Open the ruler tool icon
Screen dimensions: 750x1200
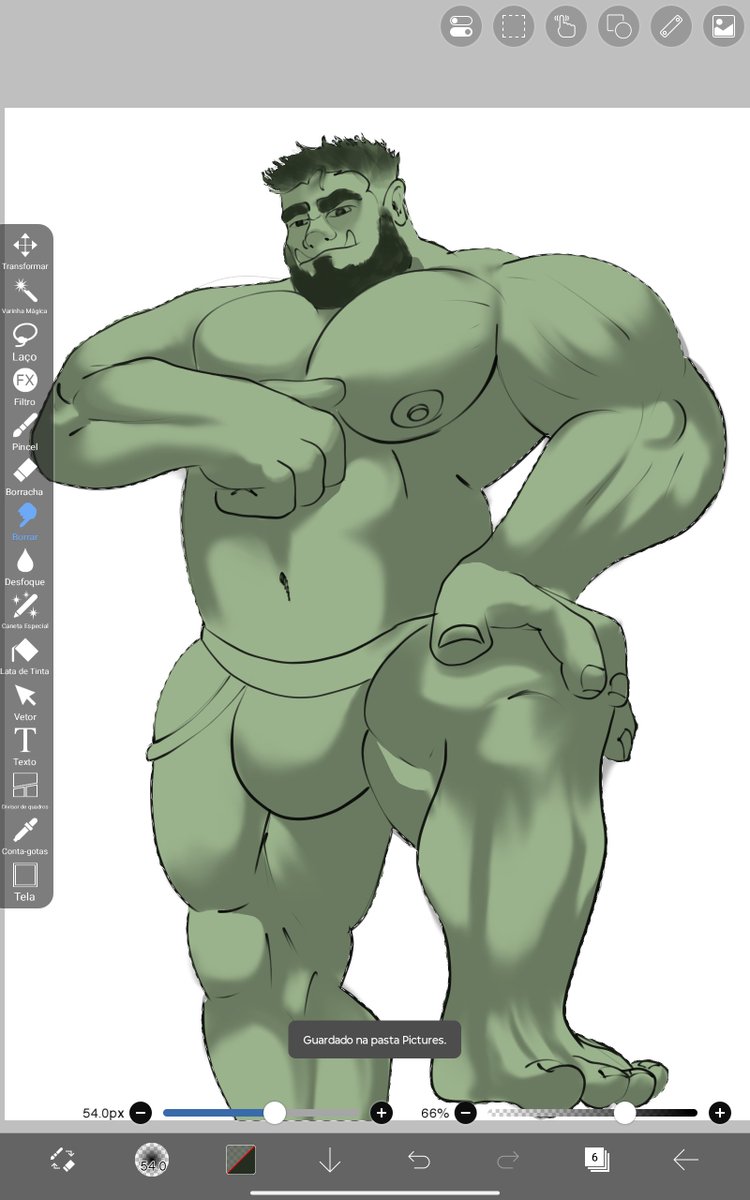pyautogui.click(x=671, y=27)
